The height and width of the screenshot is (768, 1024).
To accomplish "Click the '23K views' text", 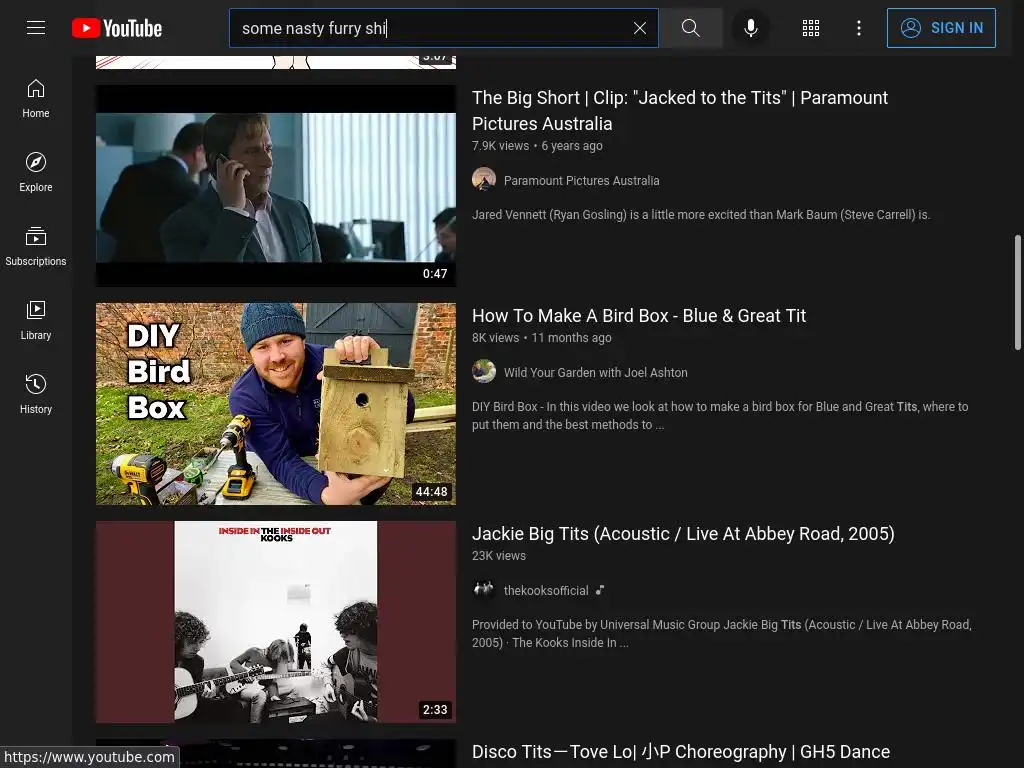I will click(499, 556).
